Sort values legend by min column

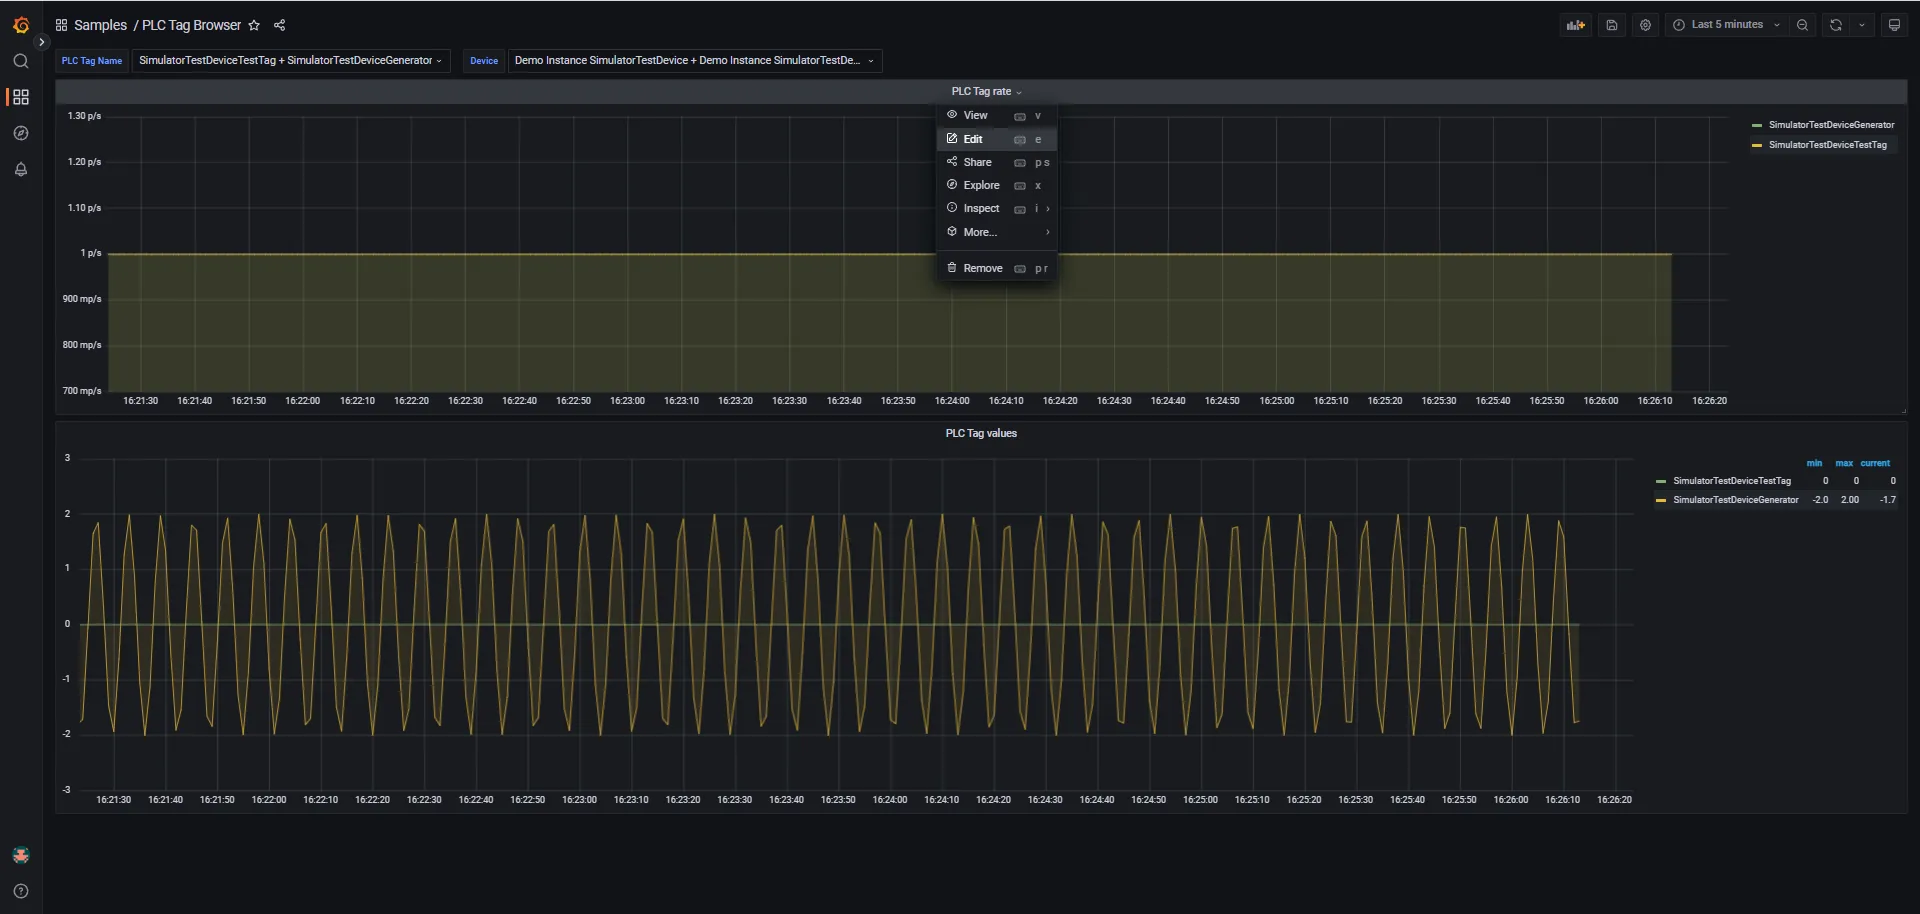click(x=1814, y=463)
